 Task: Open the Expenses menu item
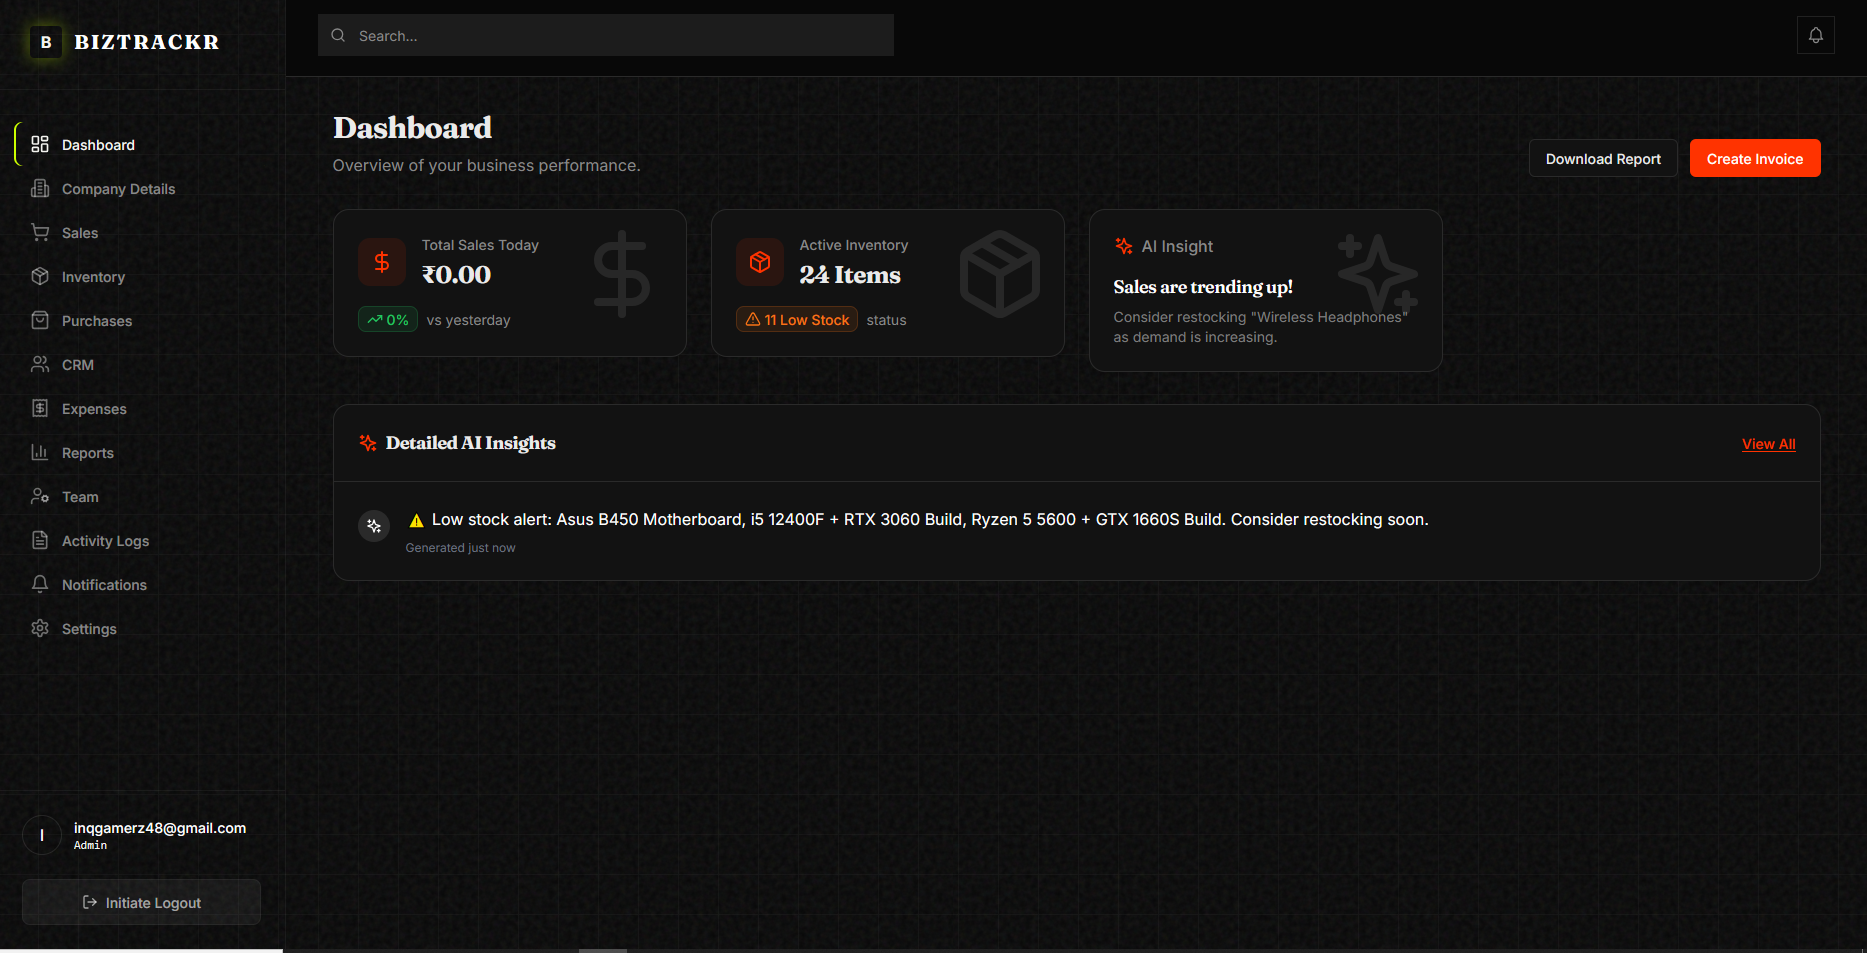click(94, 409)
